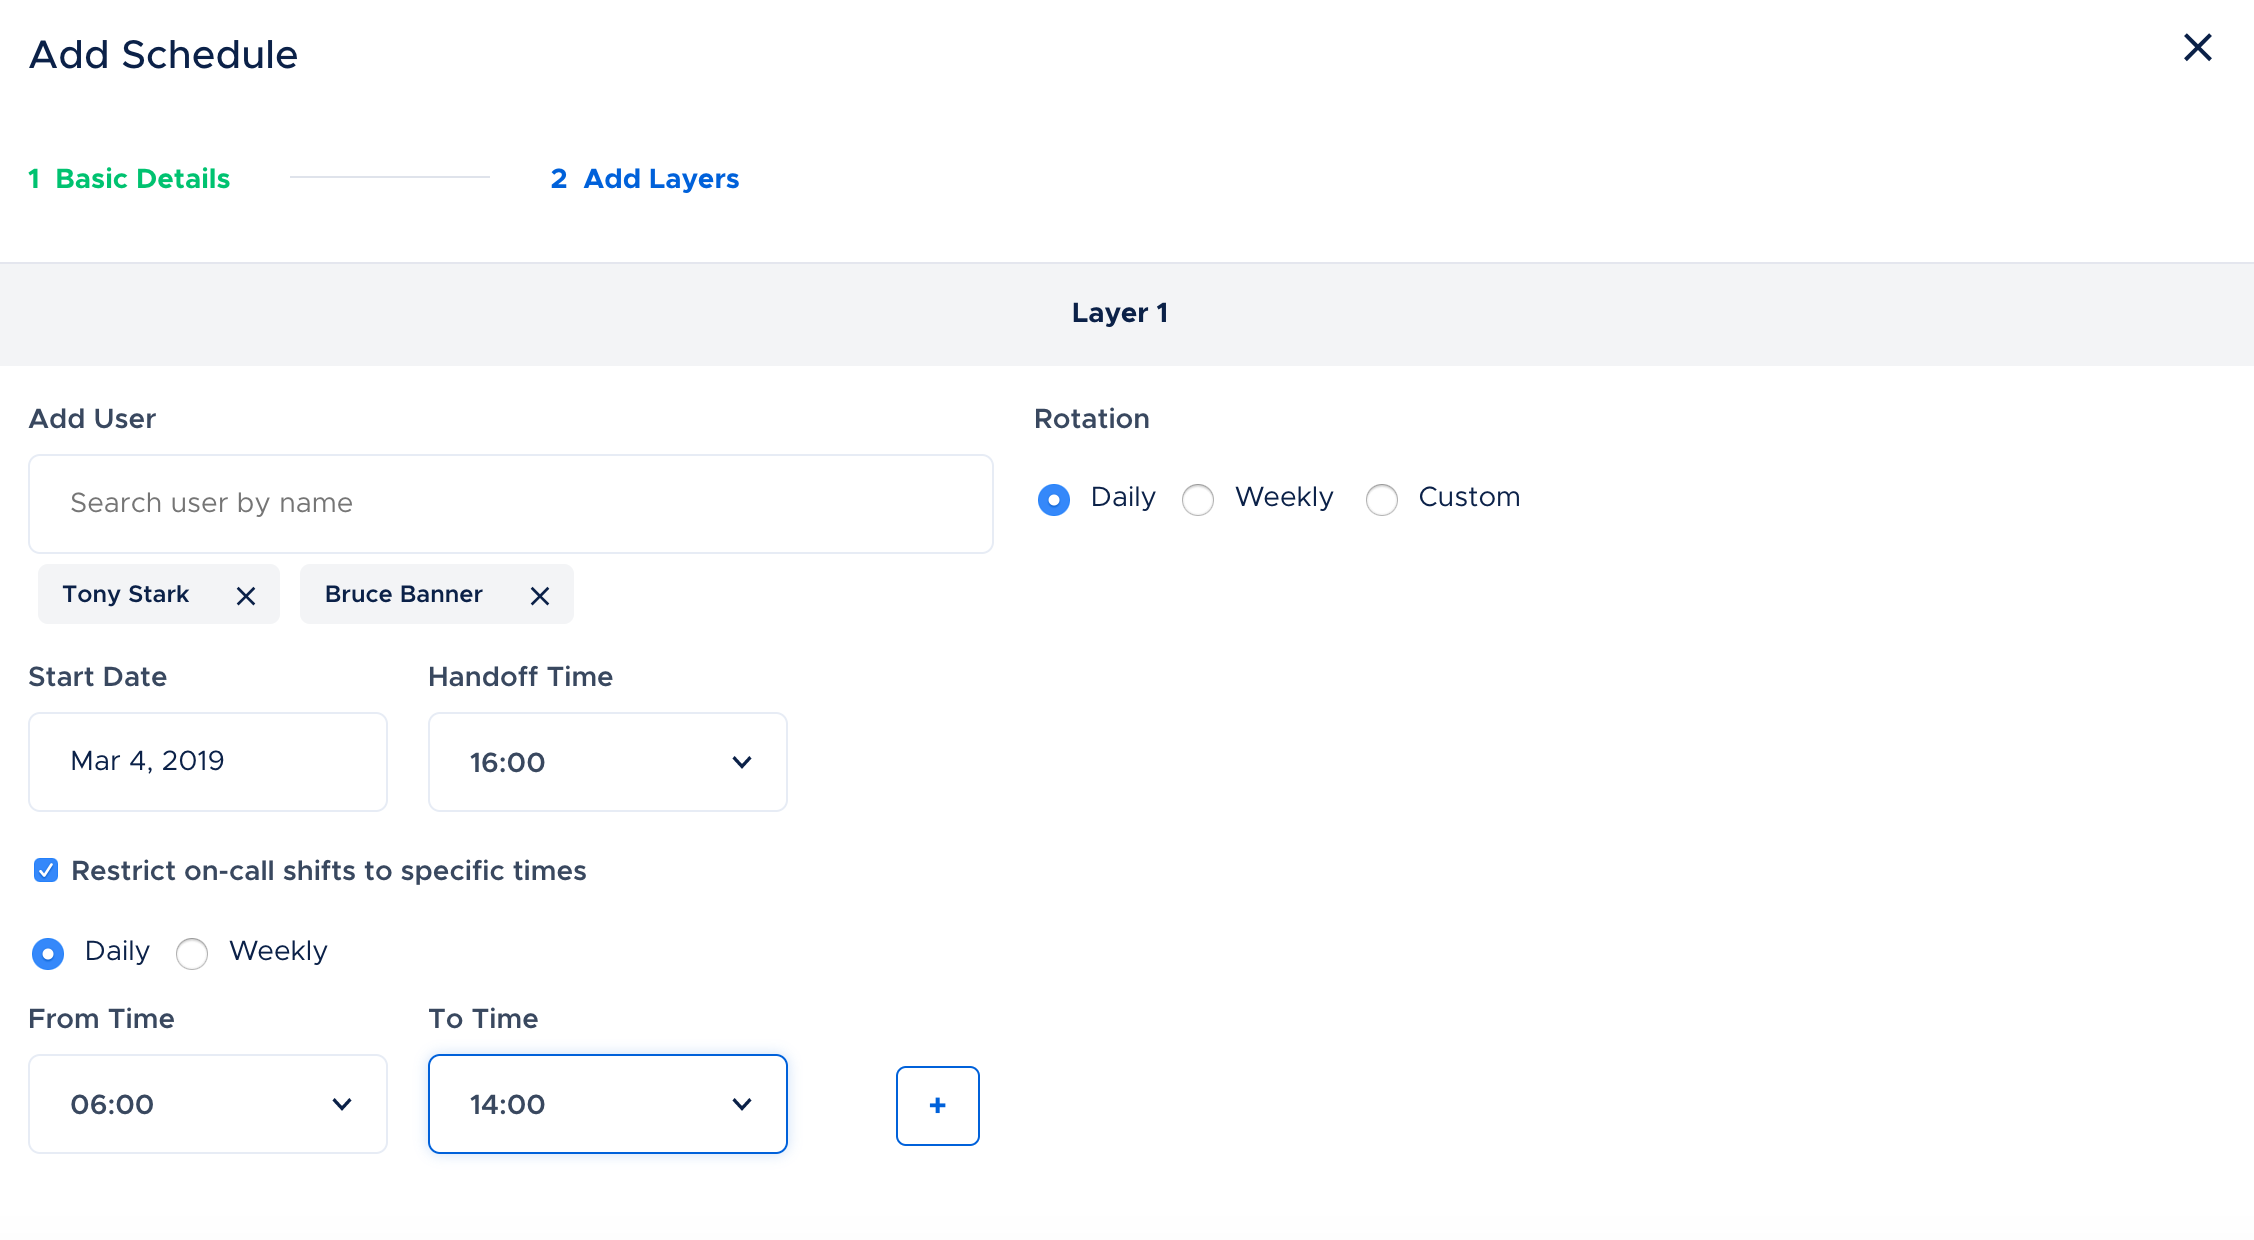This screenshot has width=2254, height=1240.
Task: Choose Custom rotation option
Action: point(1382,499)
